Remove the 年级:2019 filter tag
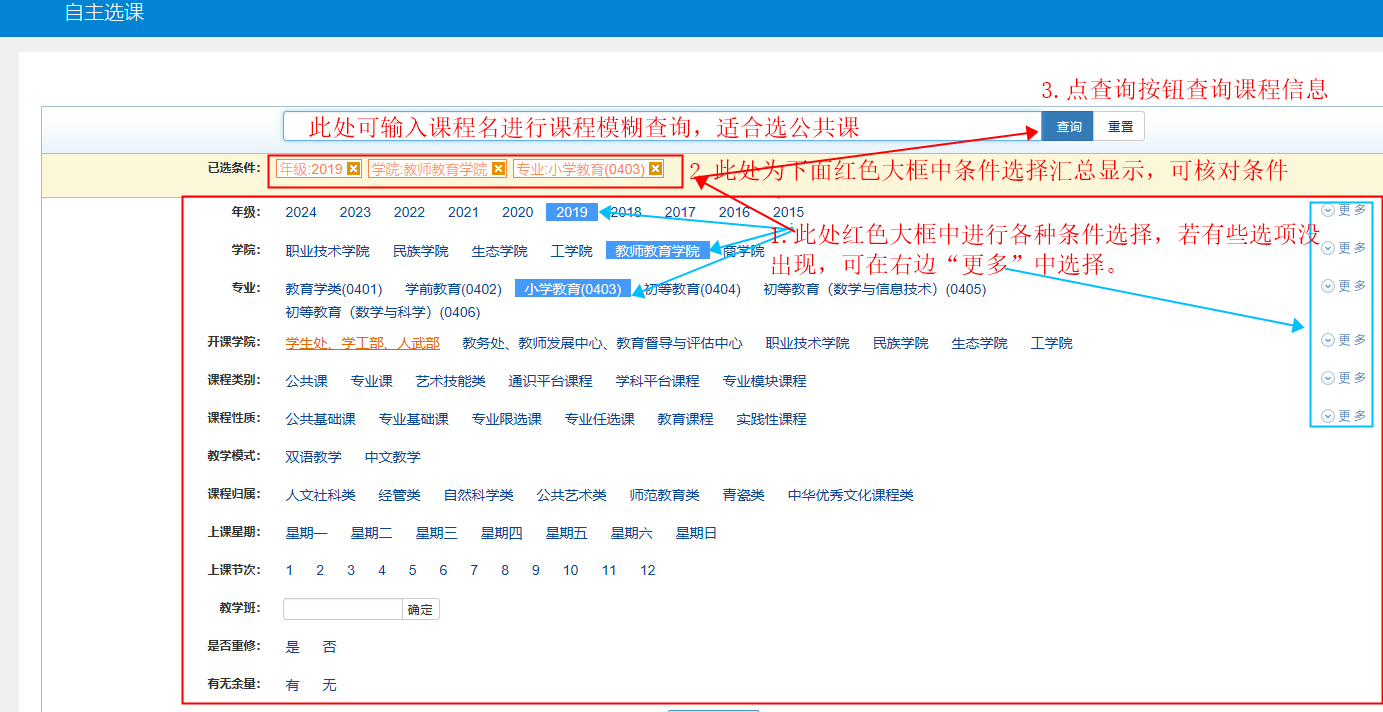The image size is (1383, 712). (353, 169)
